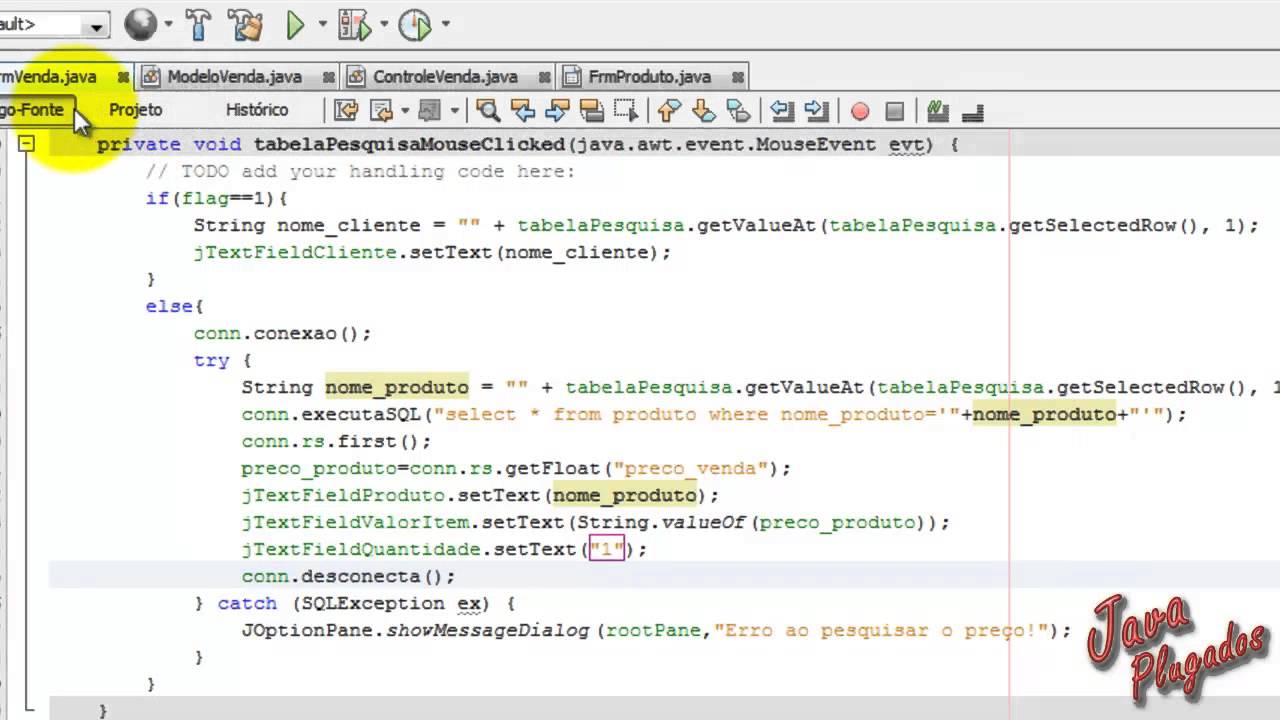Switch to the ModeloVenda.java tab
This screenshot has height=720, width=1280.
[235, 77]
